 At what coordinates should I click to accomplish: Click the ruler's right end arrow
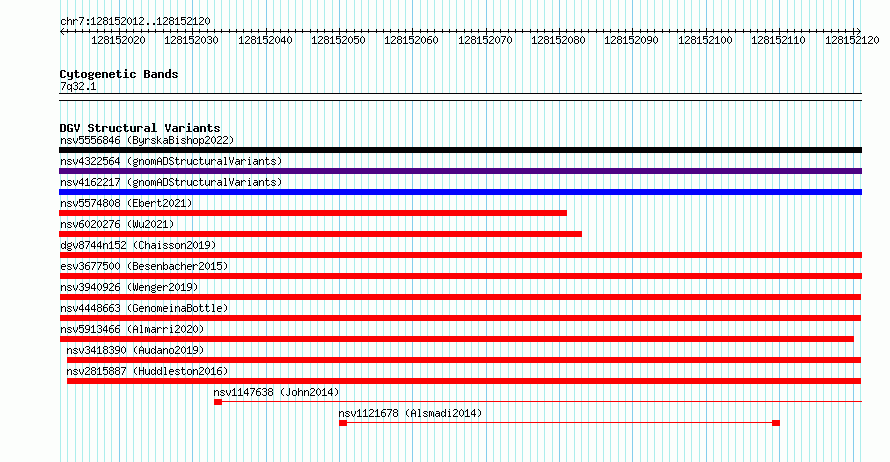pyautogui.click(x=859, y=32)
